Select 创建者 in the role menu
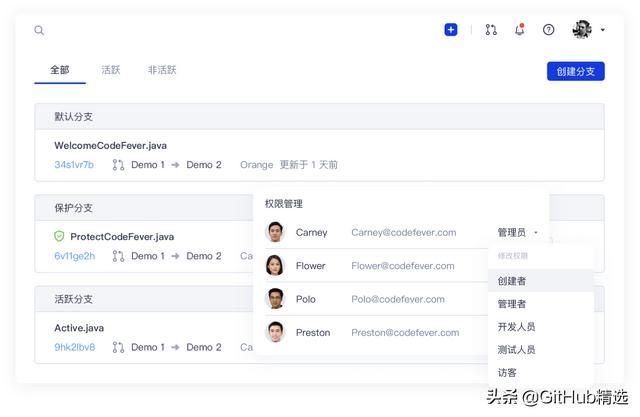 point(540,281)
